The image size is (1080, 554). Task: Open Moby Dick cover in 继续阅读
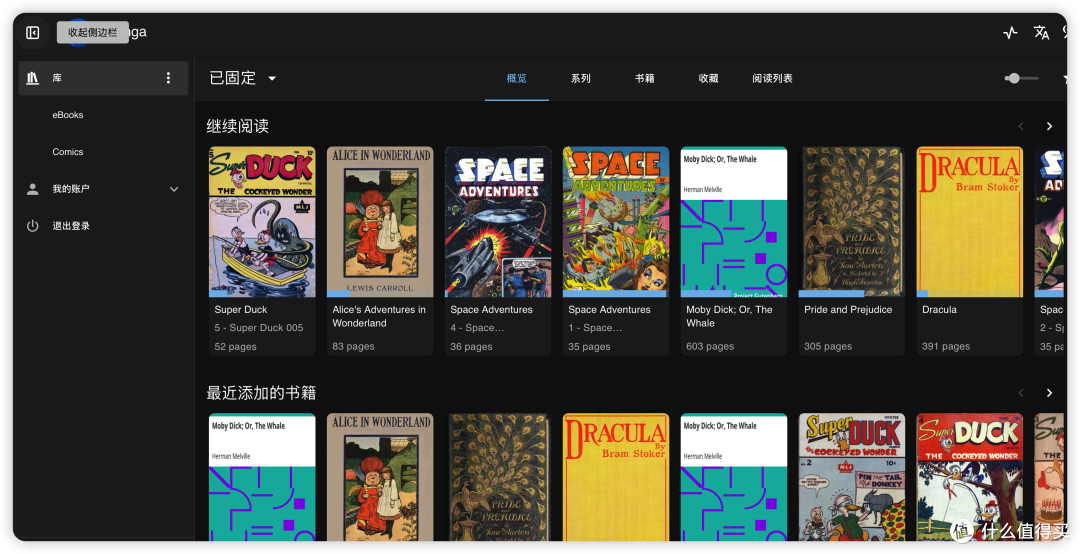pyautogui.click(x=734, y=222)
